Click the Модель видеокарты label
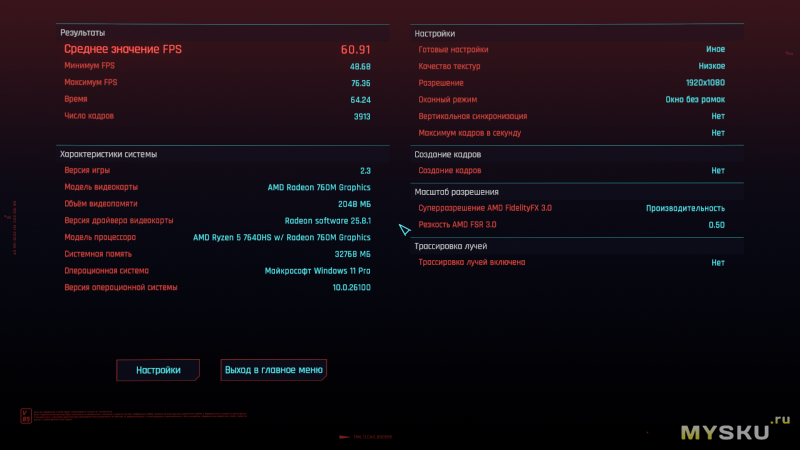Image resolution: width=800 pixels, height=450 pixels. pyautogui.click(x=101, y=187)
